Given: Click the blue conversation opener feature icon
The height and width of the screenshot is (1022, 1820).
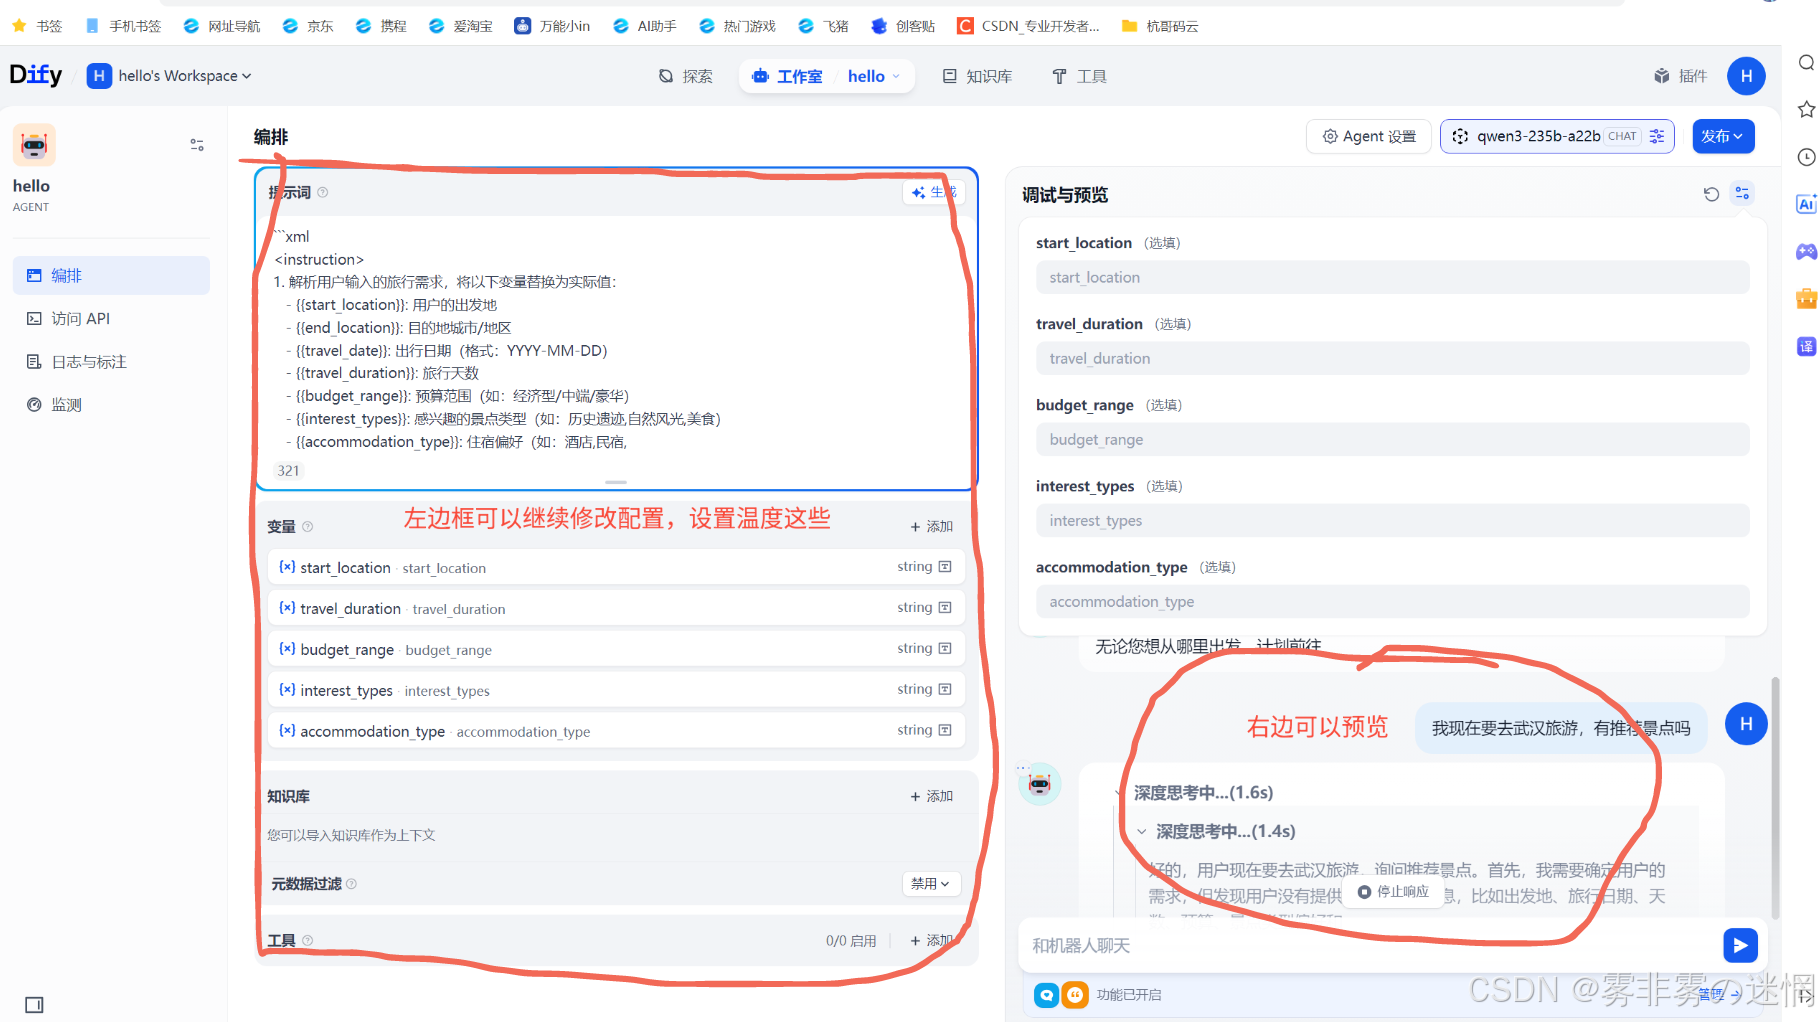Looking at the screenshot, I should (x=1046, y=995).
